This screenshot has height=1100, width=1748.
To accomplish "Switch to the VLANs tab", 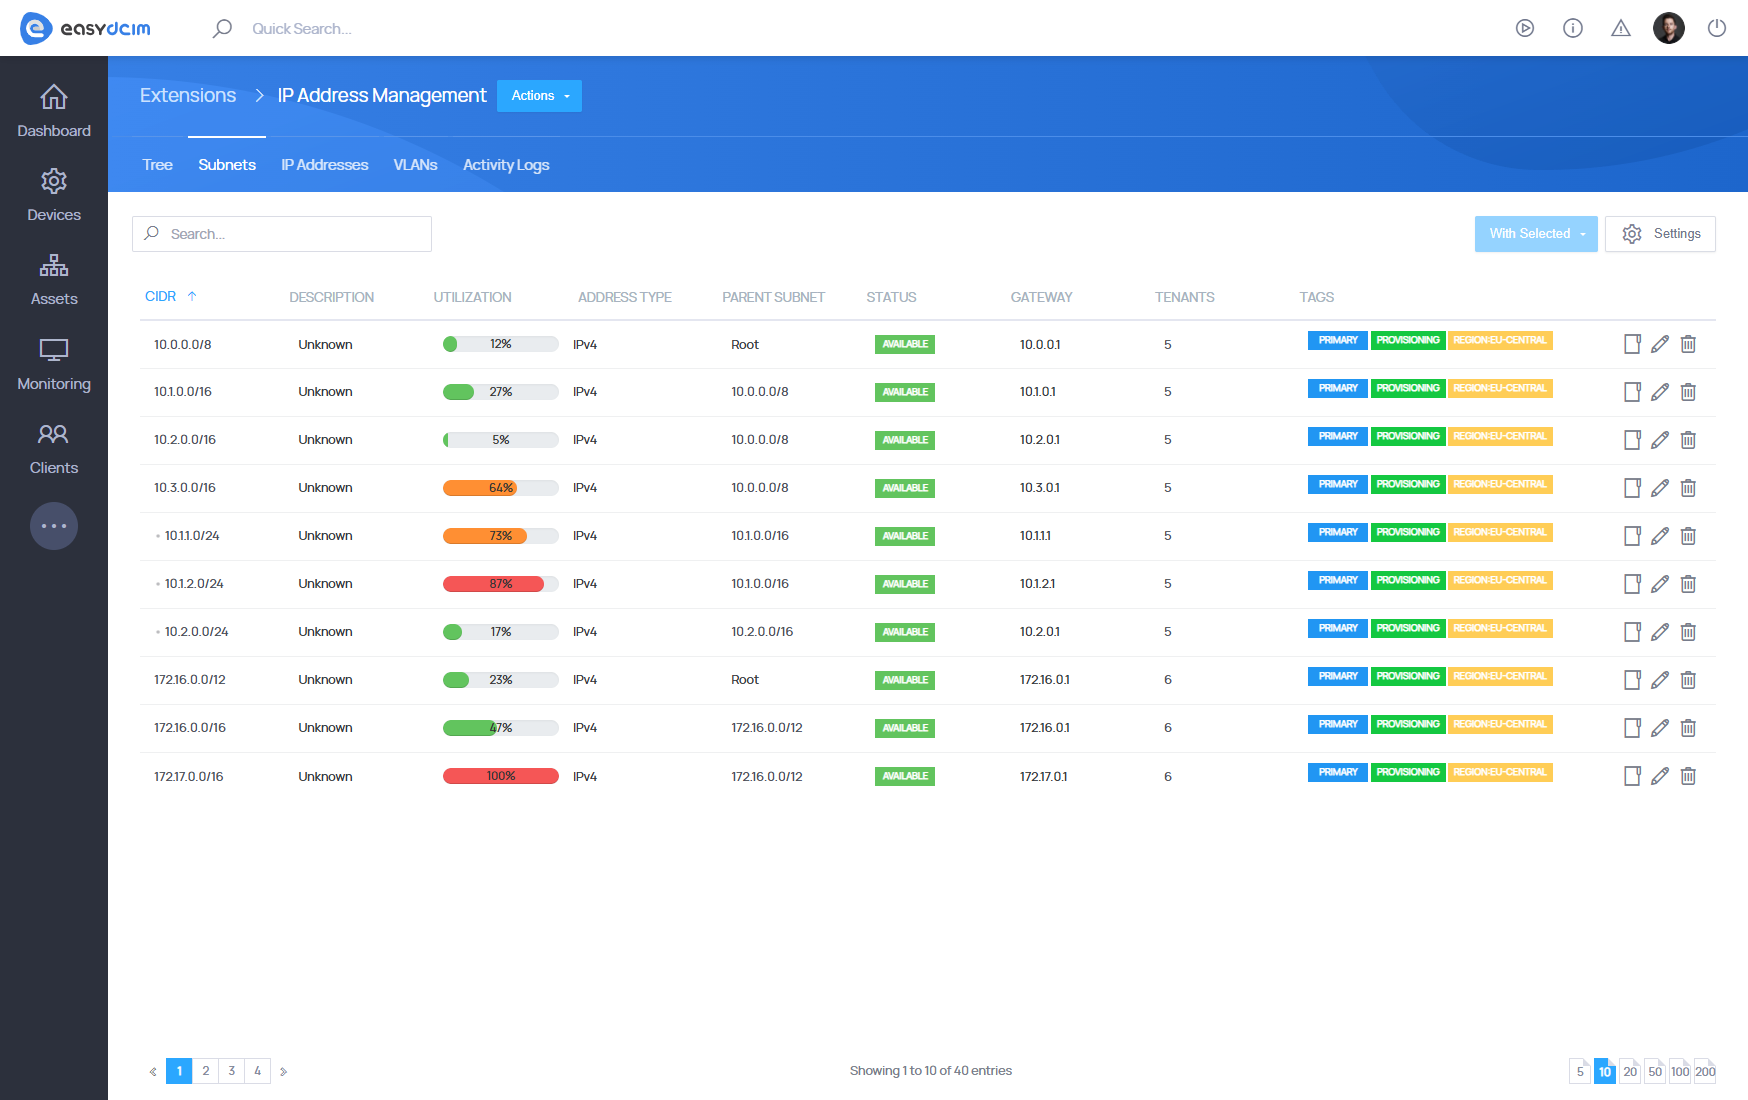I will pos(415,165).
